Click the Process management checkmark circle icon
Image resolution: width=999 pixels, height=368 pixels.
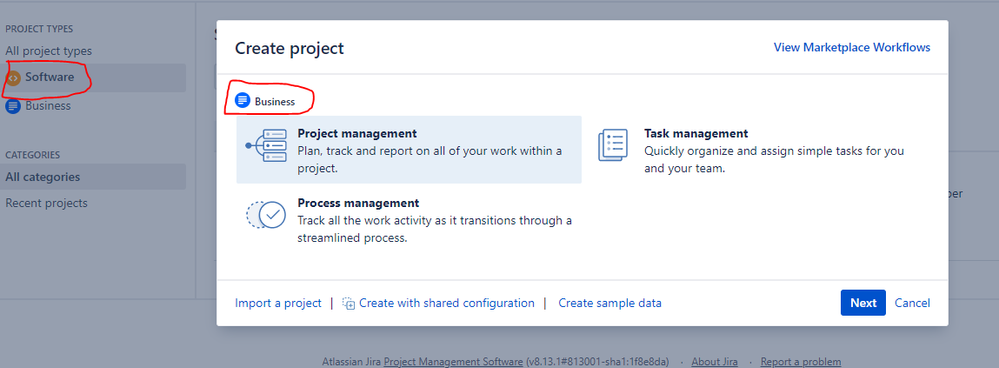pos(266,215)
